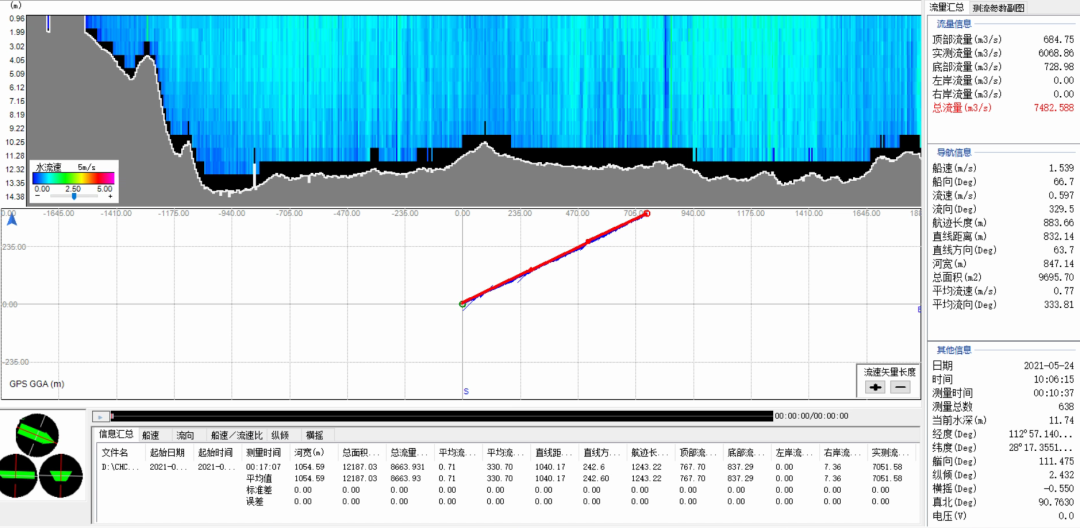This screenshot has width=1080, height=528.
Task: Open the 横摇 tab
Action: click(x=314, y=435)
